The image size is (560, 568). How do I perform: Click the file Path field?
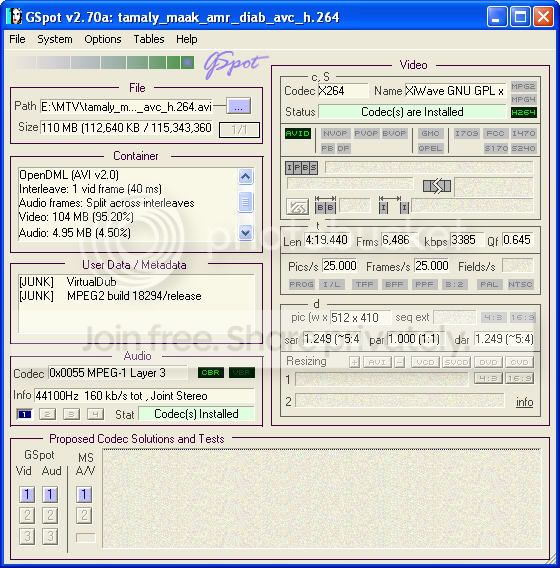pyautogui.click(x=126, y=106)
